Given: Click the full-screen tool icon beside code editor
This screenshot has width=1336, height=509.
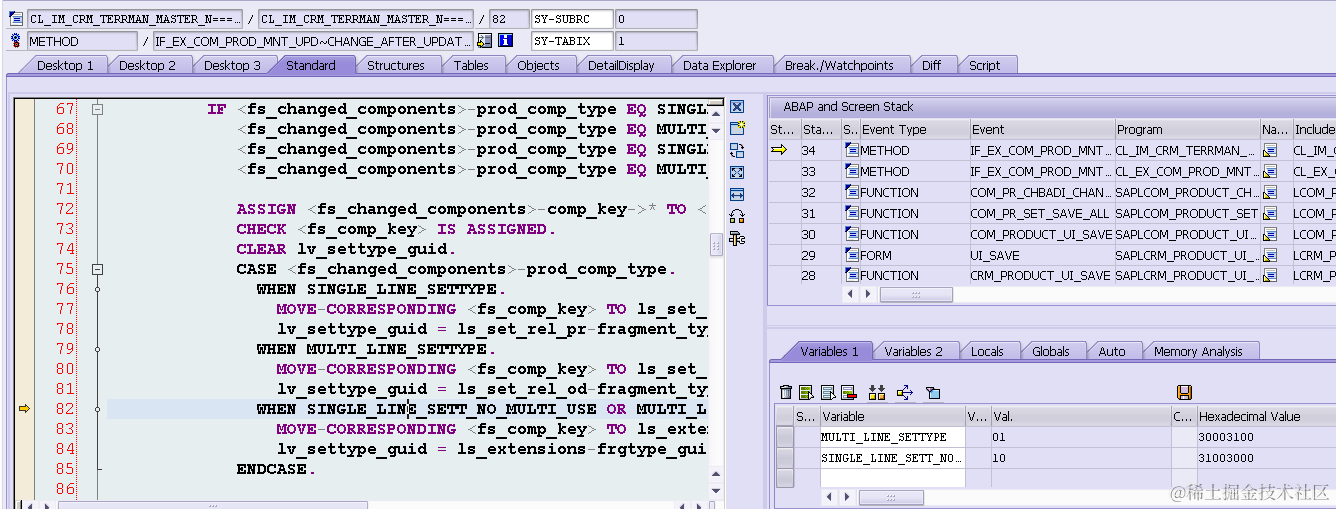Looking at the screenshot, I should pos(737,173).
